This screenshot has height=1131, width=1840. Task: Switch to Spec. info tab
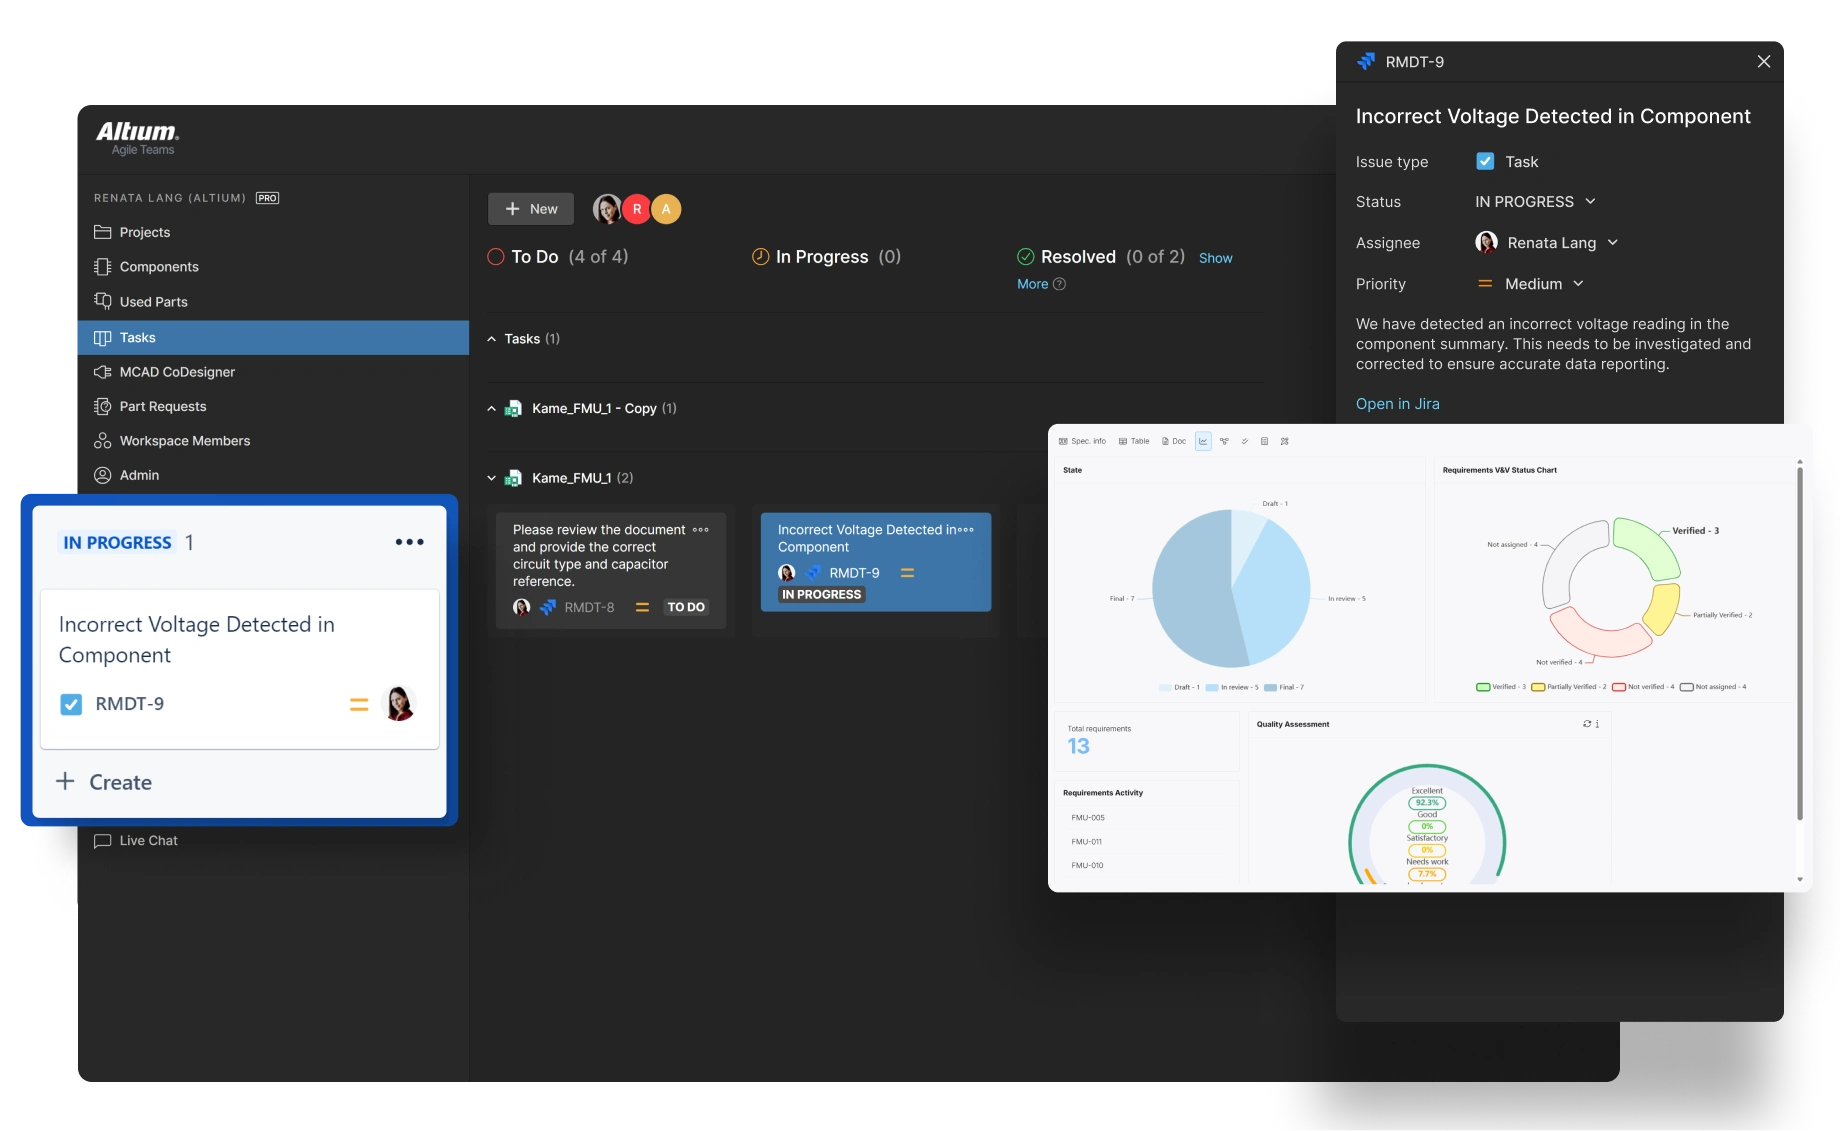tap(1082, 441)
